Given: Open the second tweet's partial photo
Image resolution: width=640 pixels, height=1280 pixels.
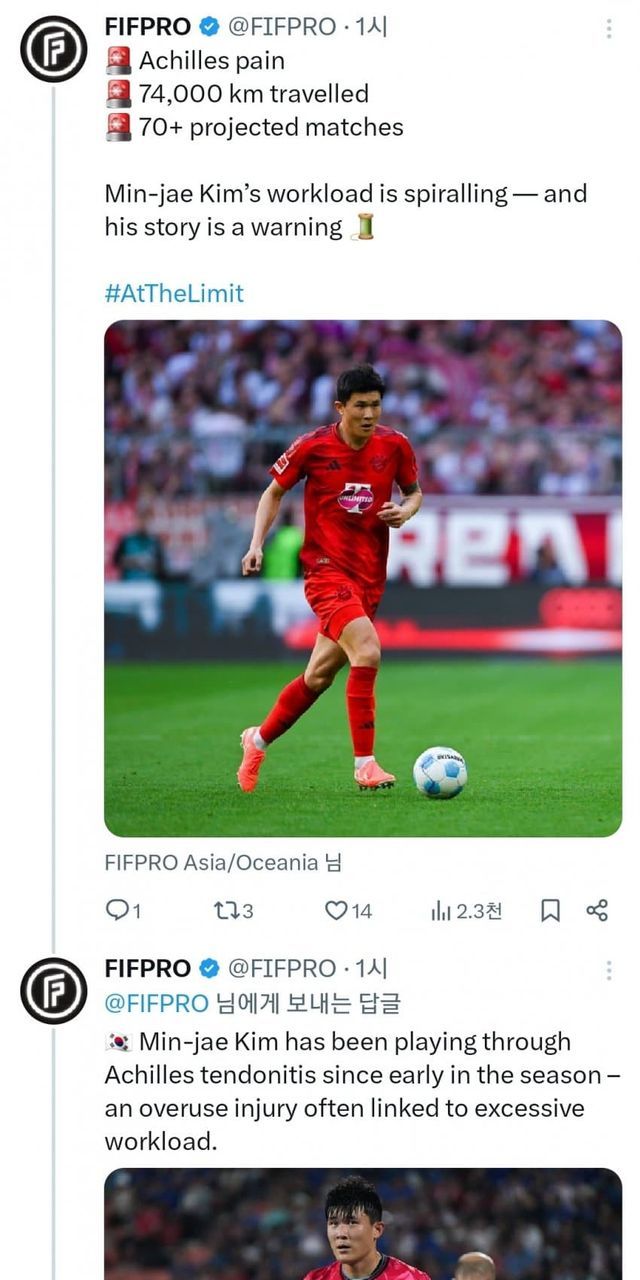Looking at the screenshot, I should pos(362,1224).
